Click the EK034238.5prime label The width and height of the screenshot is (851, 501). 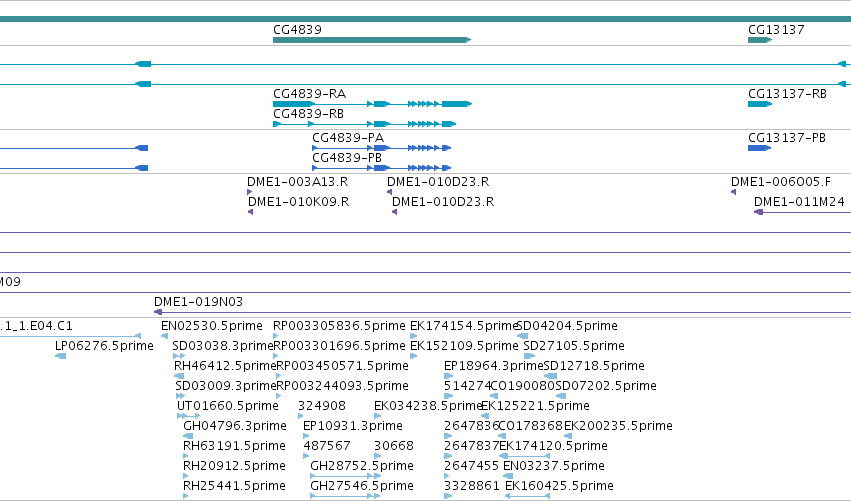click(428, 406)
